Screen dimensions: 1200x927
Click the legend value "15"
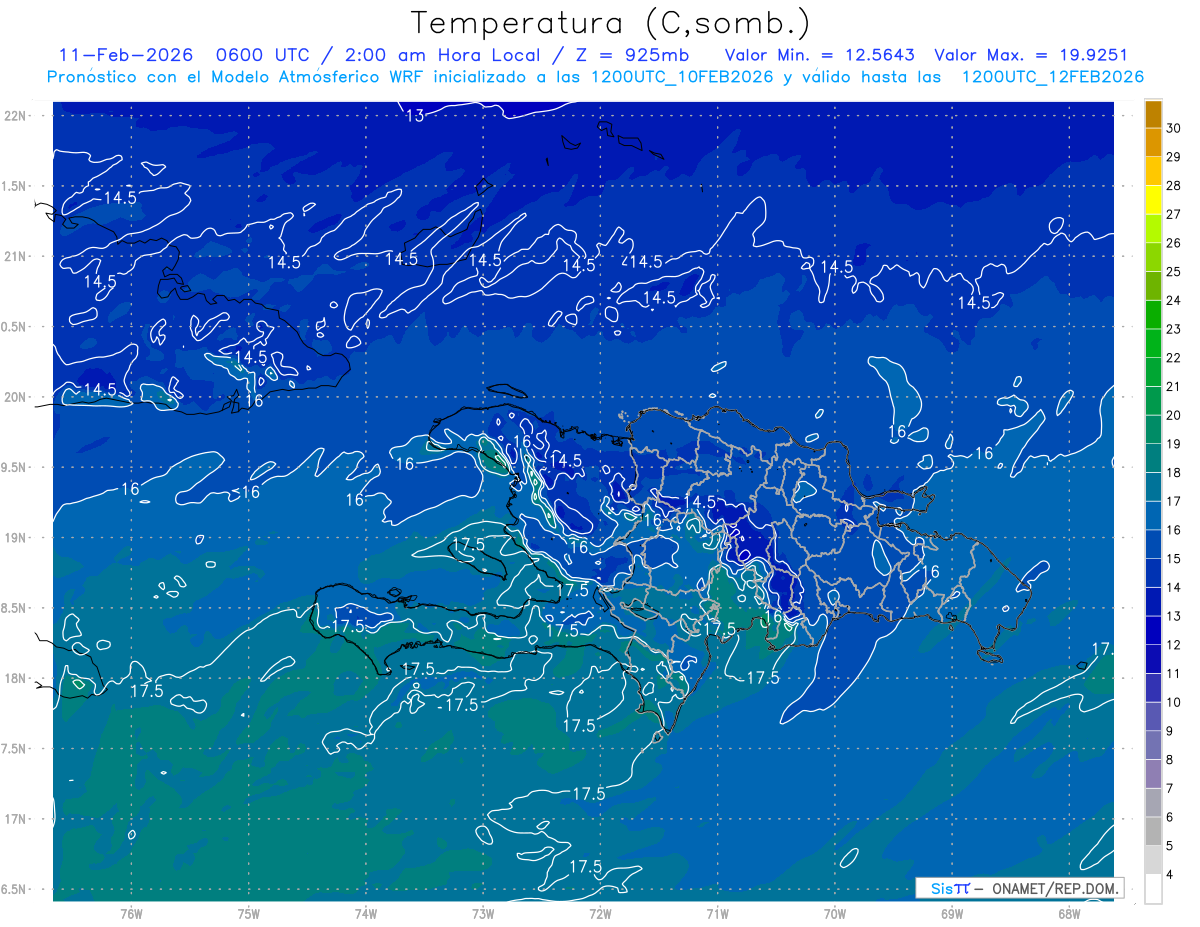(x=1175, y=558)
